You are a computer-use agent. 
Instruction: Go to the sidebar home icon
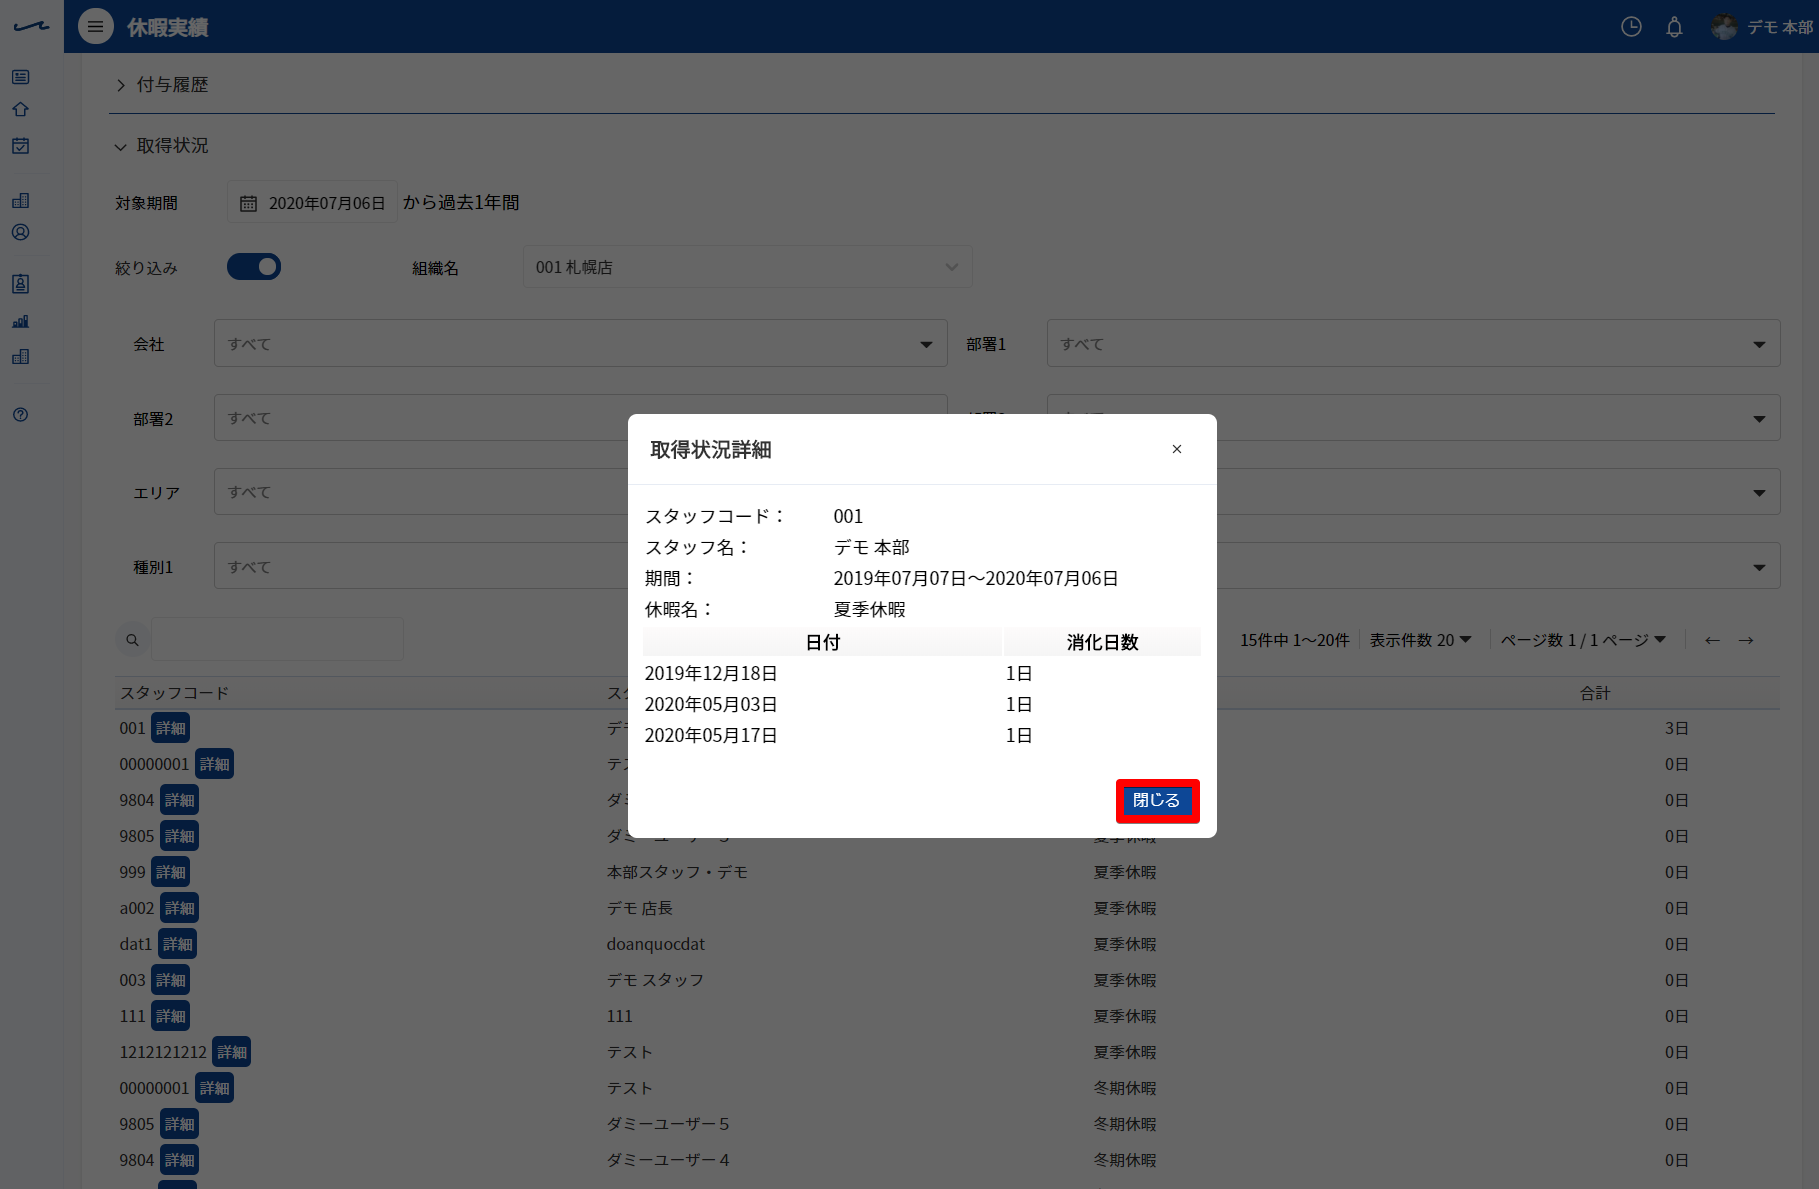[20, 110]
